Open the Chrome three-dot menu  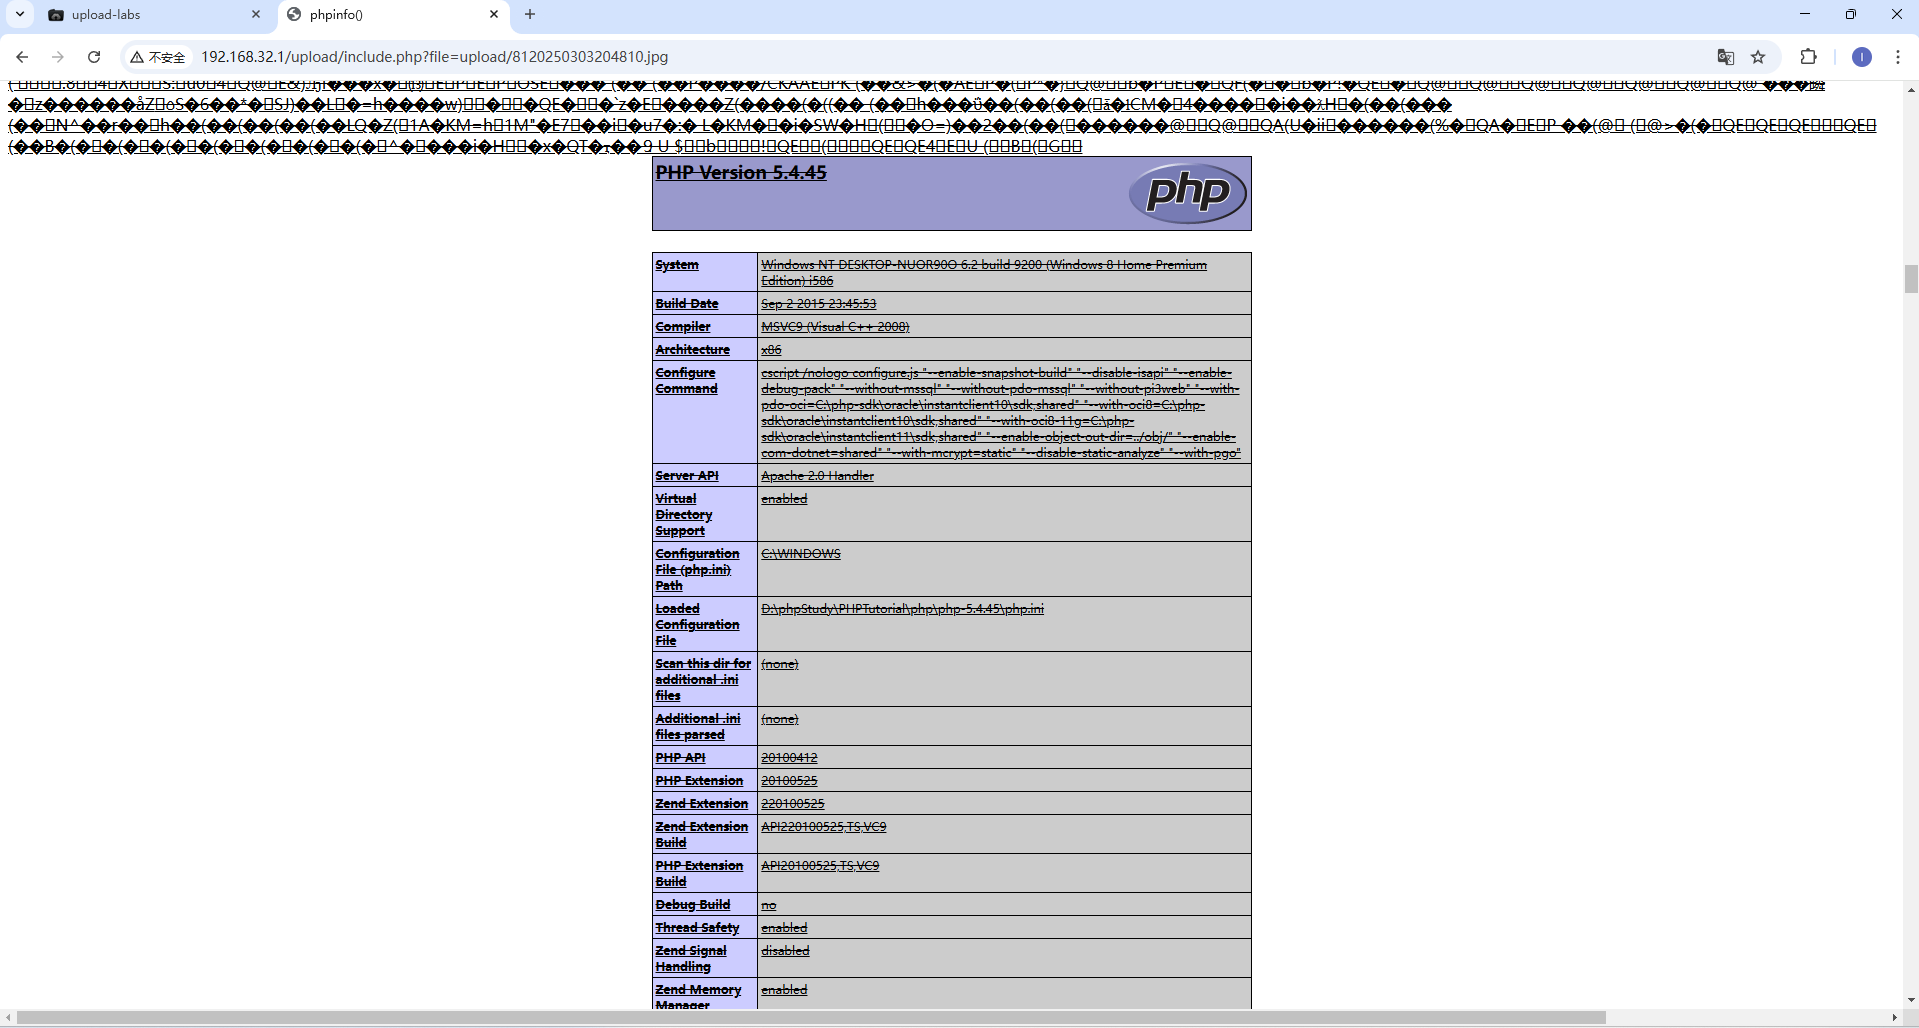point(1898,57)
